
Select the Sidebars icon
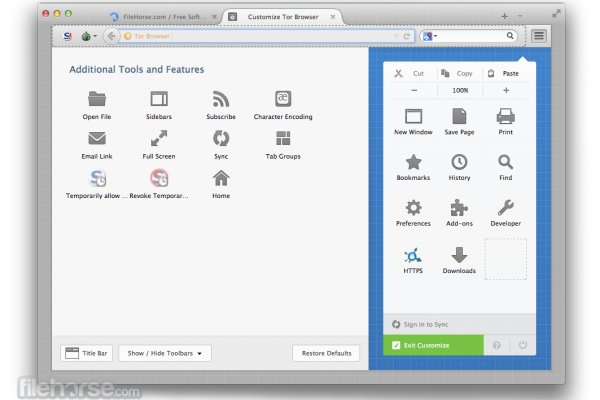point(158,99)
